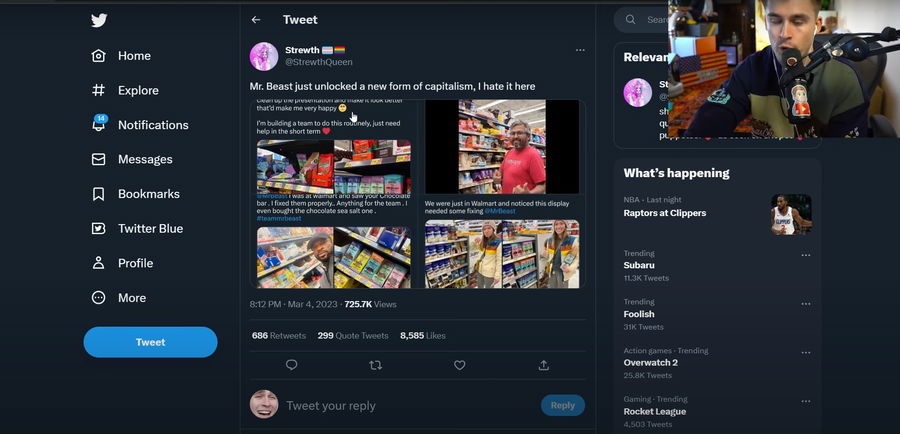
Task: Like the tweet with the heart icon
Action: [459, 365]
